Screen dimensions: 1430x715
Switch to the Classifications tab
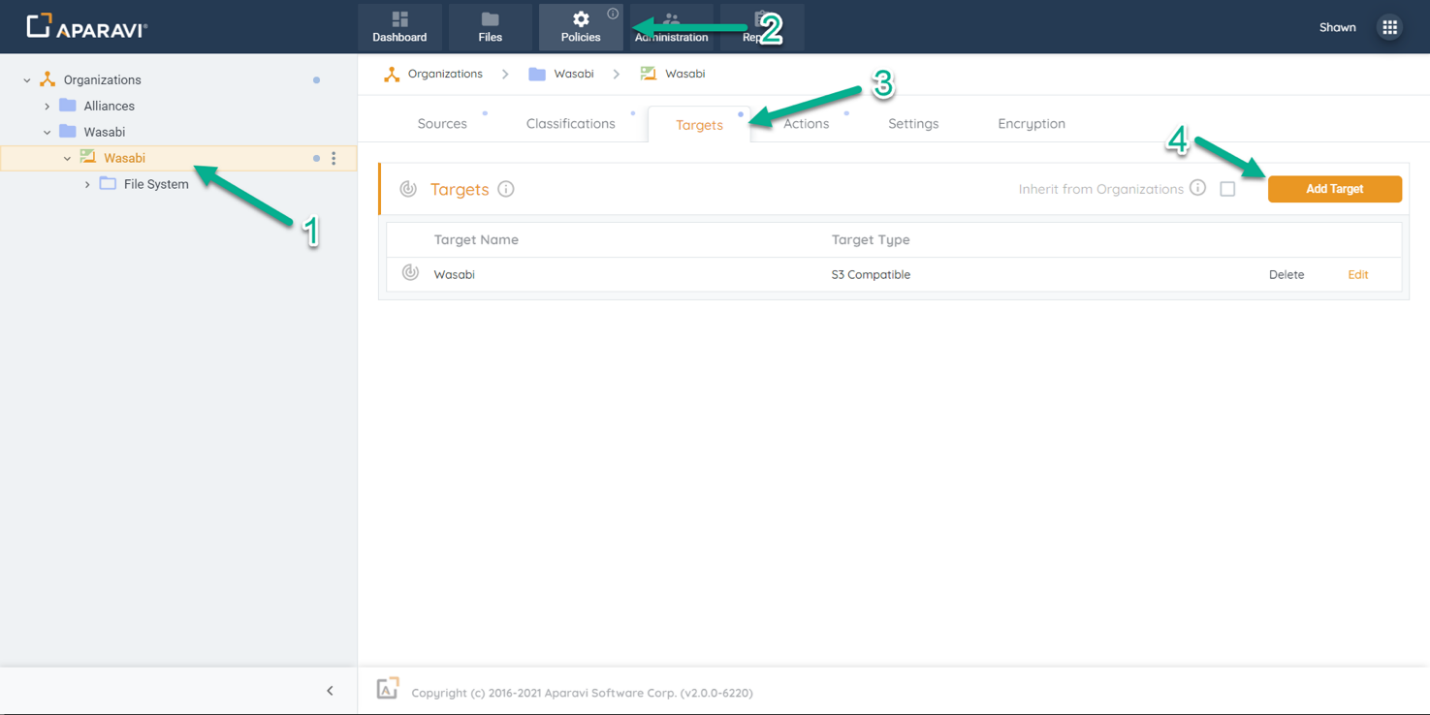[x=571, y=124]
